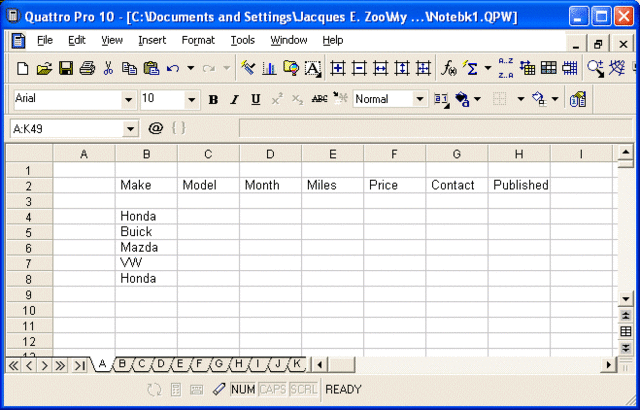Insert a text box with the A icon
This screenshot has width=640, height=410.
[313, 69]
